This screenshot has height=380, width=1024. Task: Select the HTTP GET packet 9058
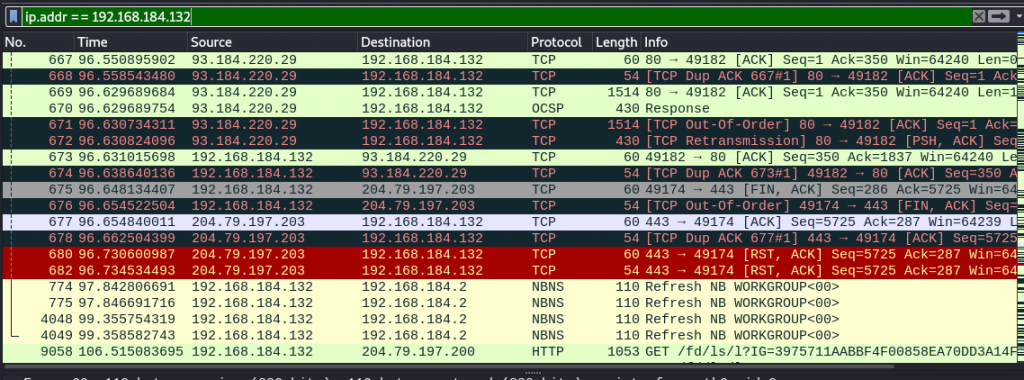point(509,352)
